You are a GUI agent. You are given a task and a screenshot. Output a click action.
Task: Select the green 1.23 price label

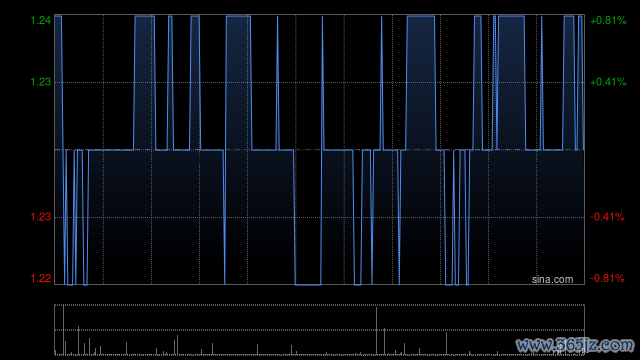point(41,82)
